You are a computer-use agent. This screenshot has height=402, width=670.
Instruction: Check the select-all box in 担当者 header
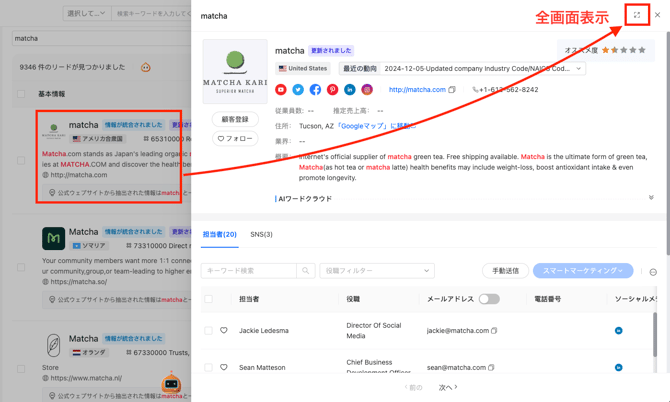point(209,299)
